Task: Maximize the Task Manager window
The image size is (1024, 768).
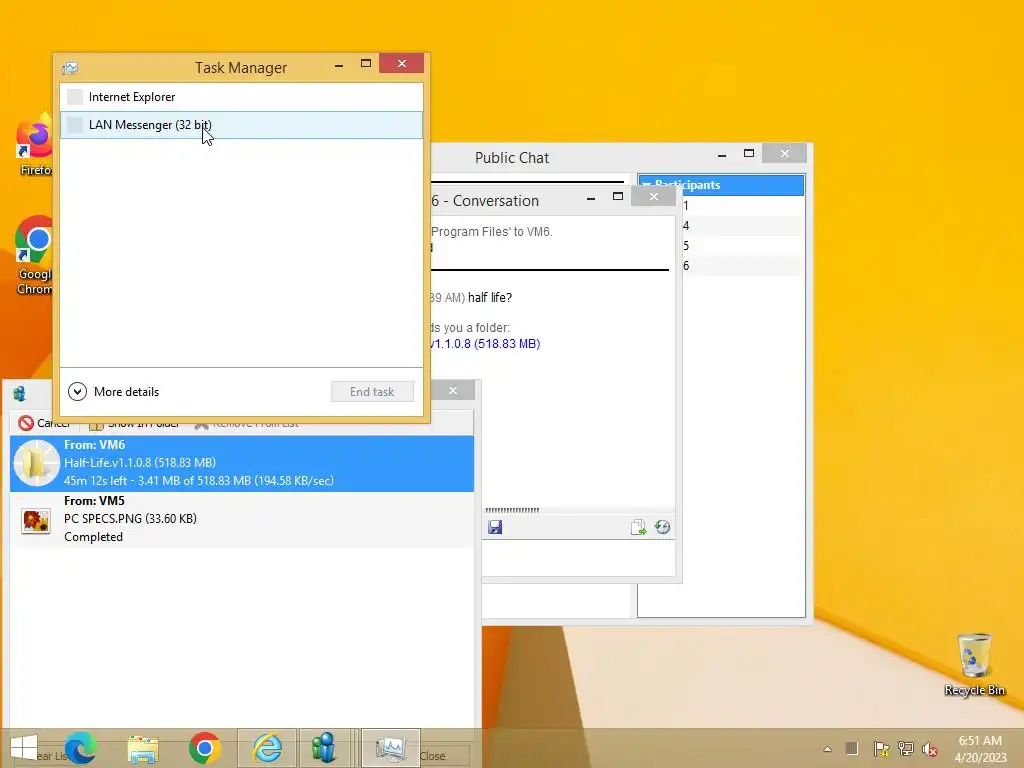Action: [x=366, y=64]
